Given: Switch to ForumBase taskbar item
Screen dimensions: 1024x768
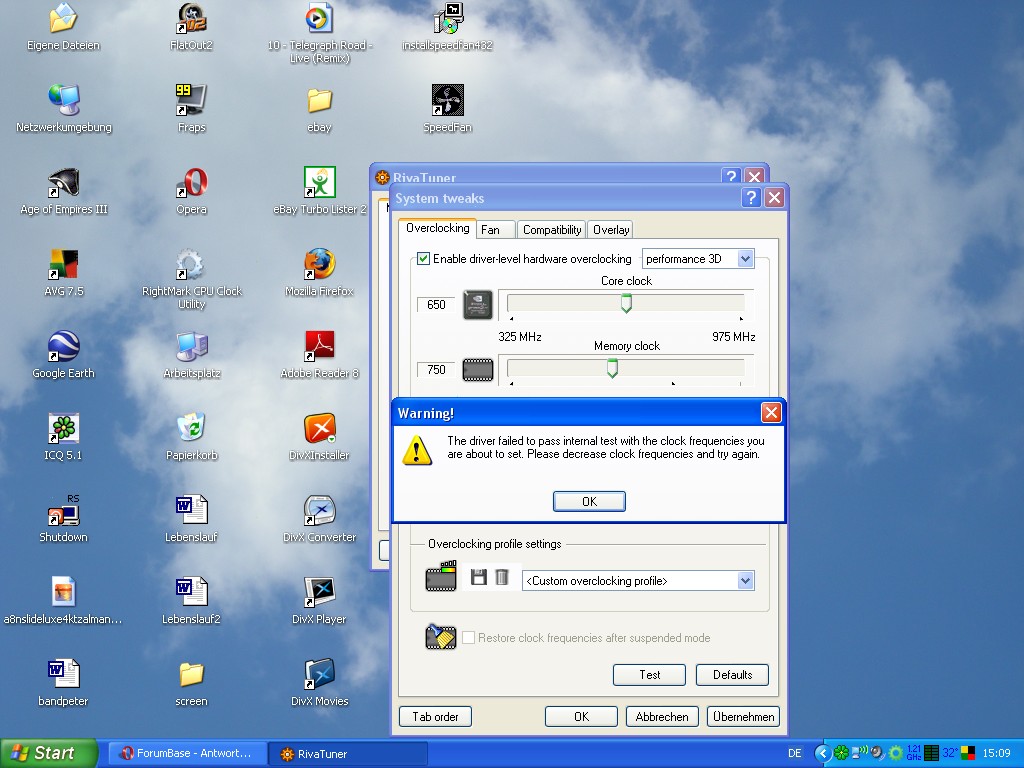Looking at the screenshot, I should pos(187,753).
